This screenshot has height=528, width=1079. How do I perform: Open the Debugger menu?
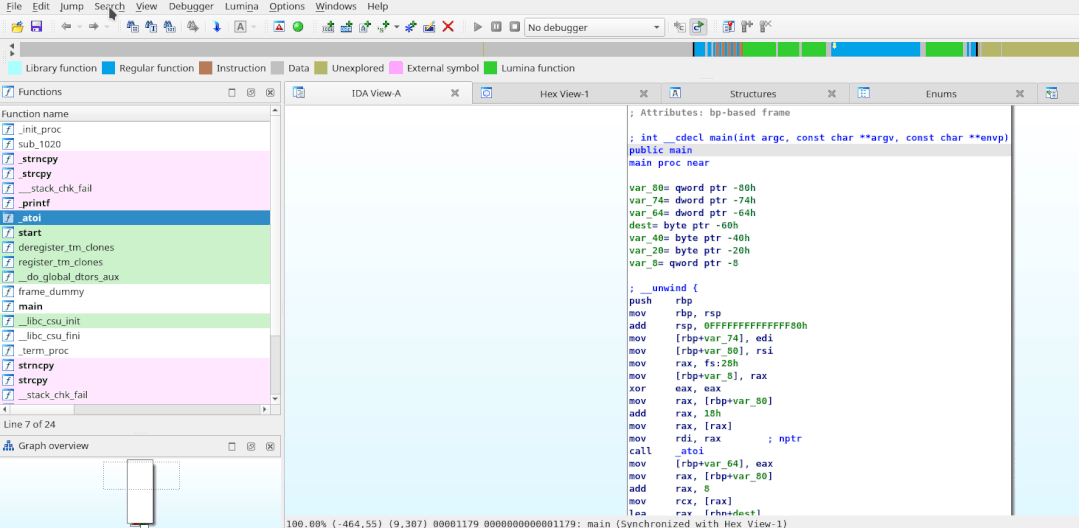pos(190,6)
